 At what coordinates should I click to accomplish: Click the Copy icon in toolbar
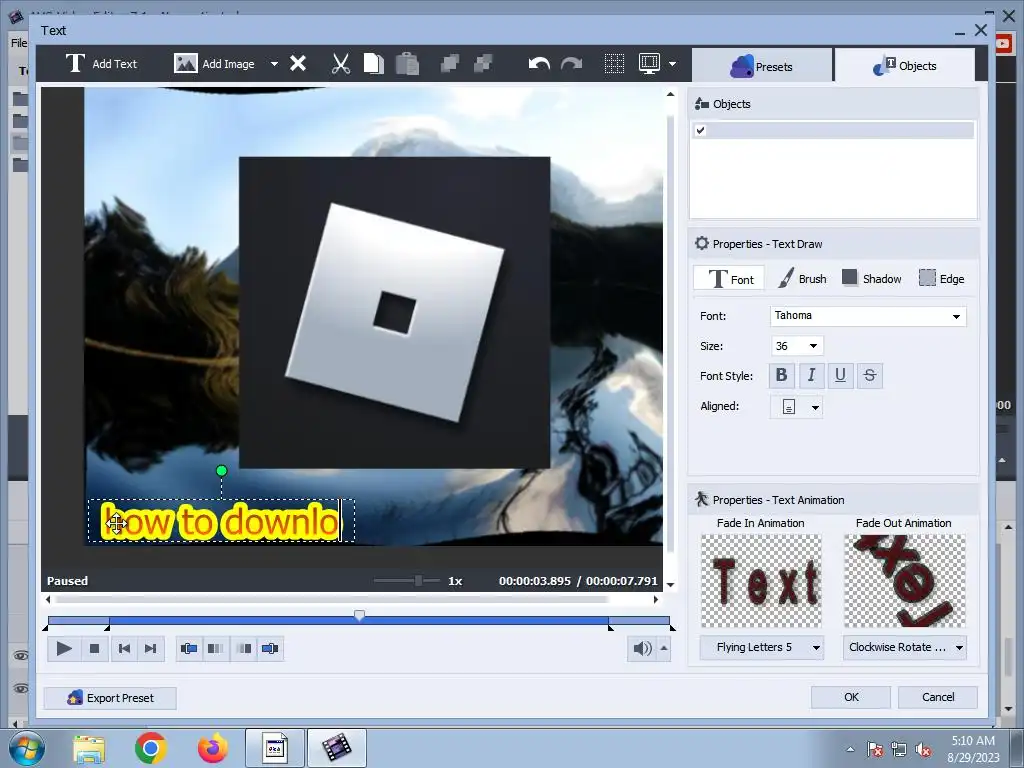(374, 64)
